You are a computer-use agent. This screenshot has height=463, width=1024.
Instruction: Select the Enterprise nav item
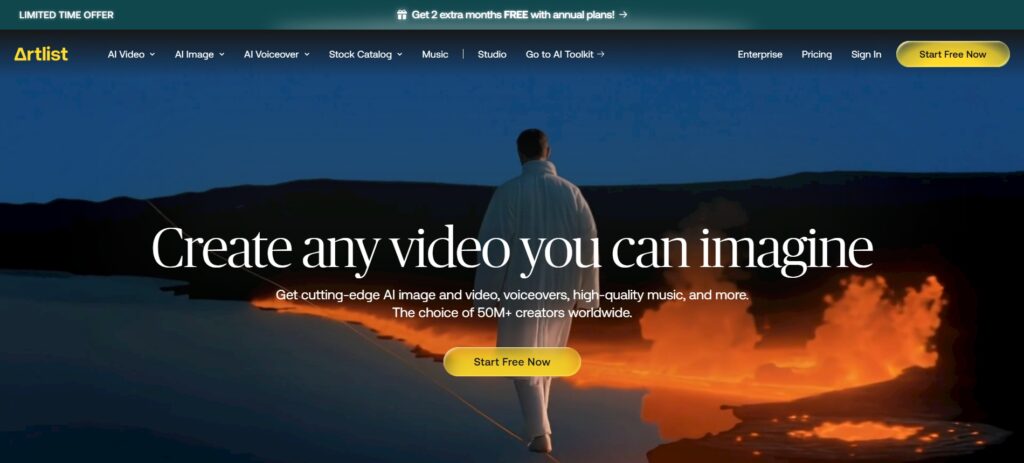pos(760,54)
